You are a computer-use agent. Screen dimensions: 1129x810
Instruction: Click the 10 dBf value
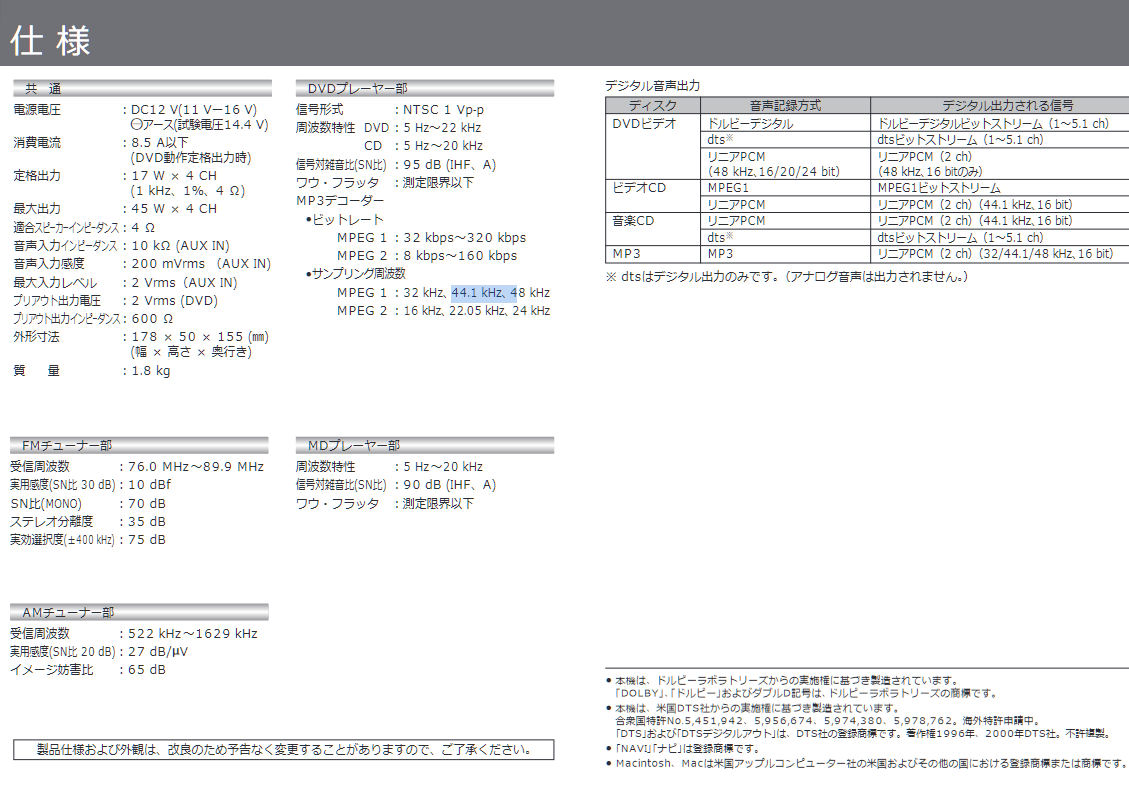(x=150, y=485)
